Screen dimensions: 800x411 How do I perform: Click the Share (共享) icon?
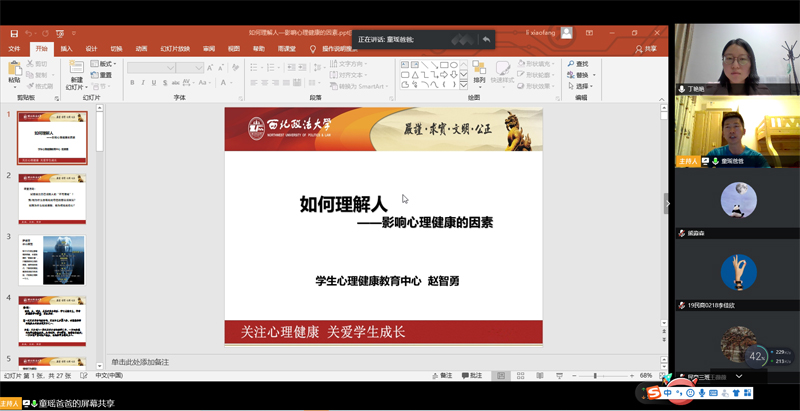[x=647, y=48]
